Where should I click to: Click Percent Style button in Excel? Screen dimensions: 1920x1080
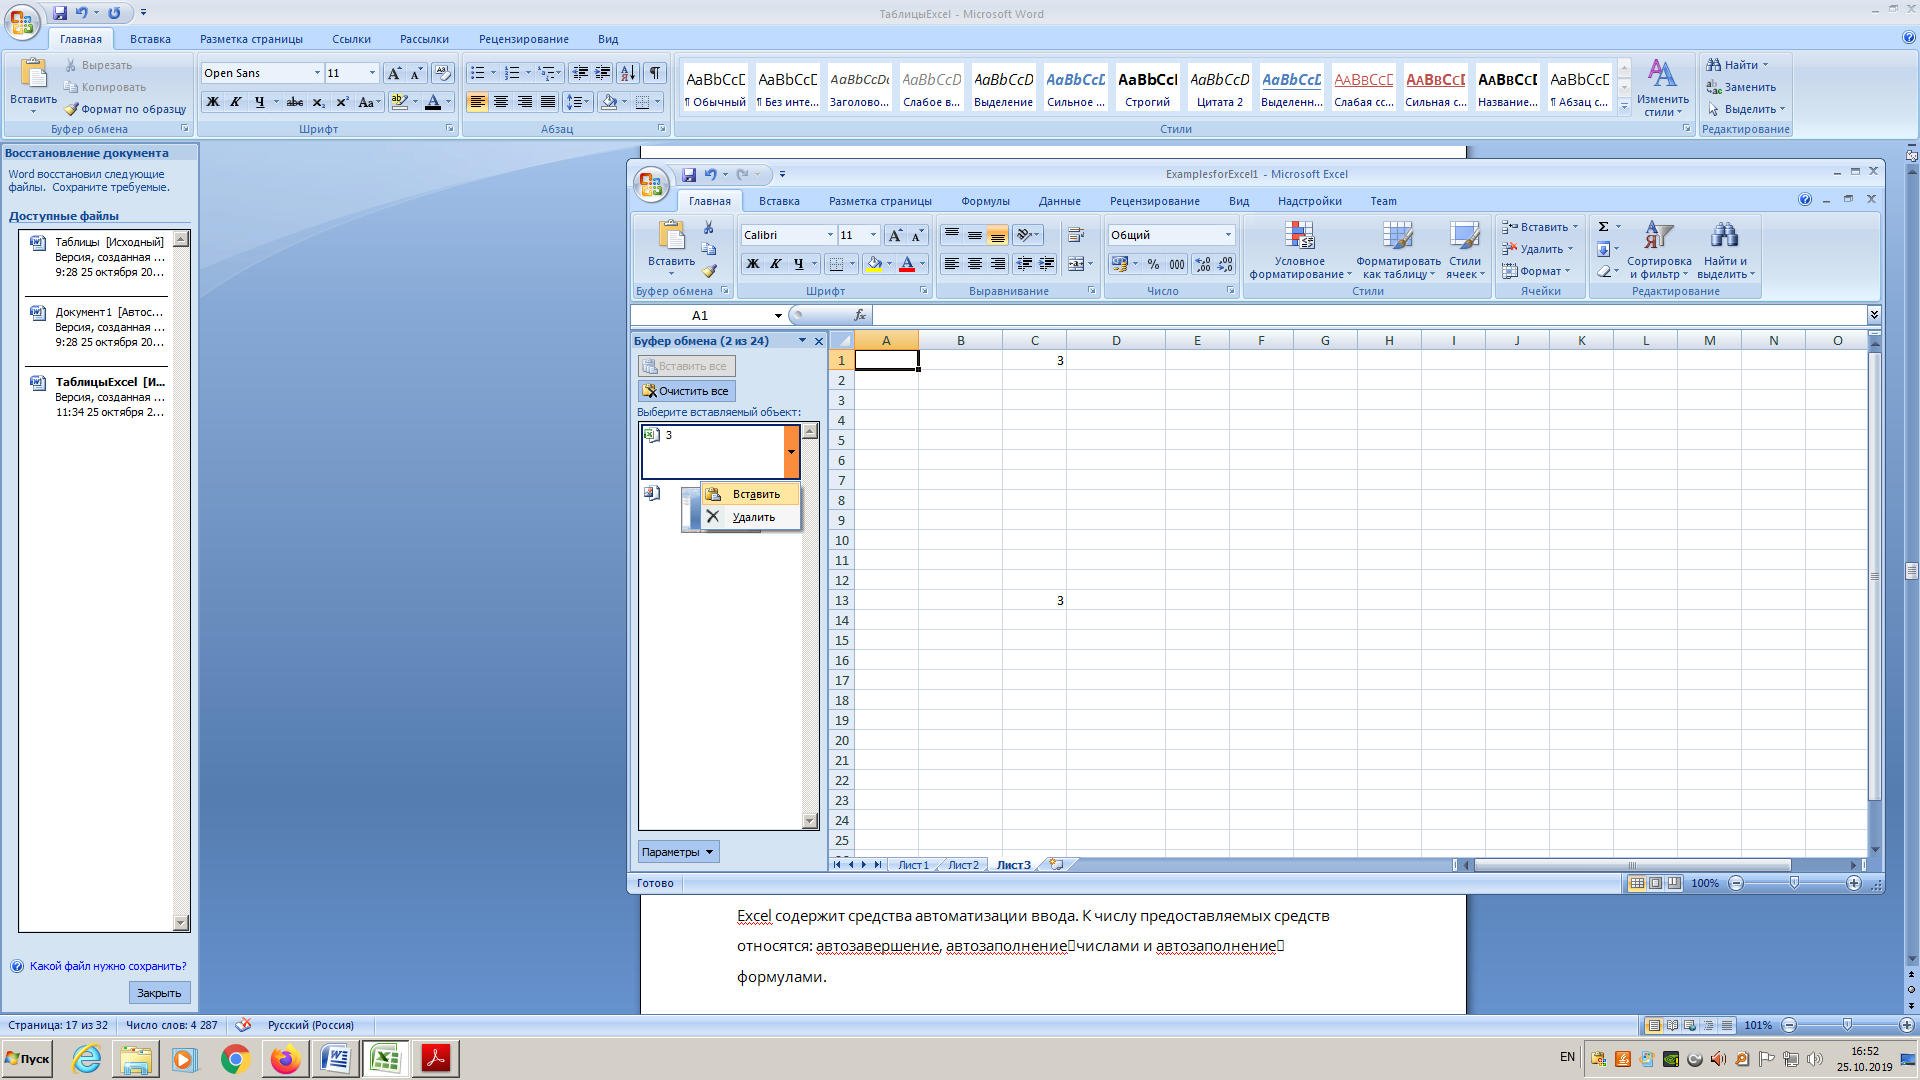[x=1153, y=264]
